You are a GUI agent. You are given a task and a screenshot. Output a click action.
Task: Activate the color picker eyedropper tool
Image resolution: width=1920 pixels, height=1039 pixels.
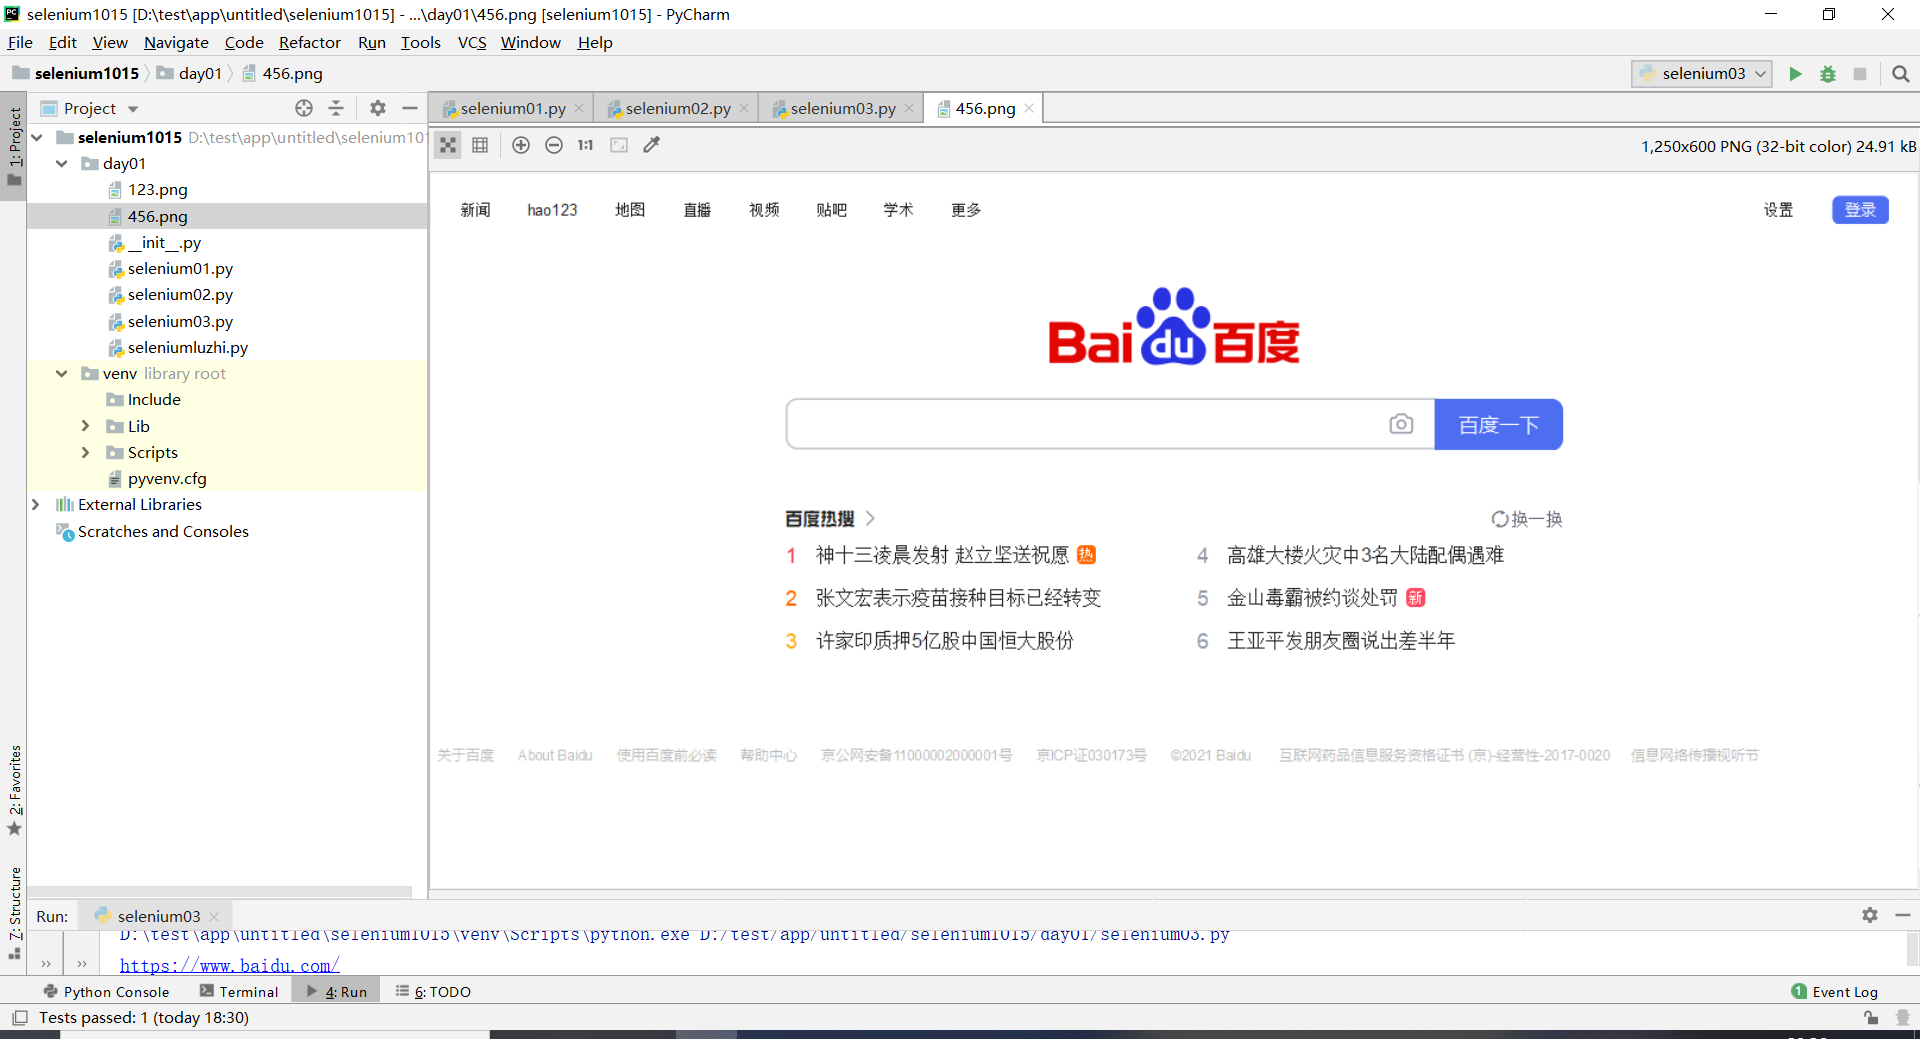point(652,145)
